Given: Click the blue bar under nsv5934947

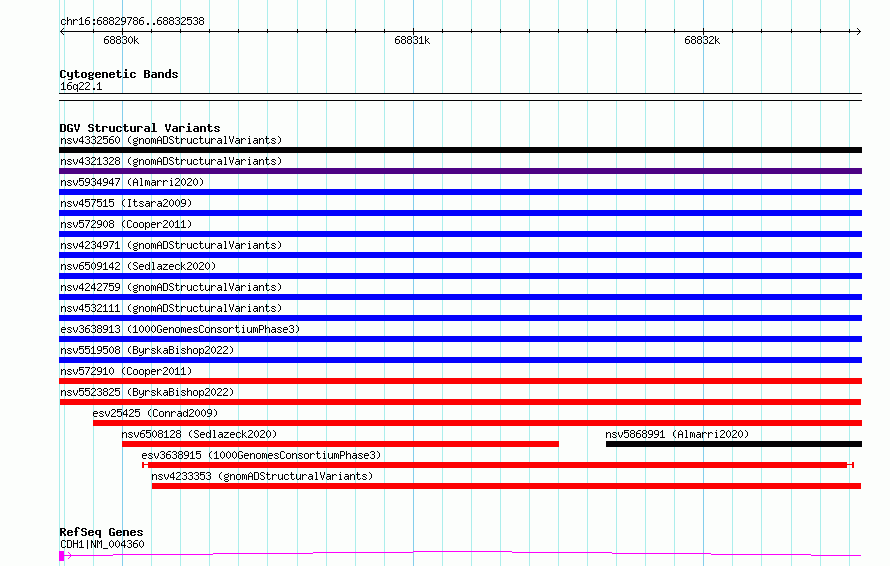Looking at the screenshot, I should click(460, 192).
